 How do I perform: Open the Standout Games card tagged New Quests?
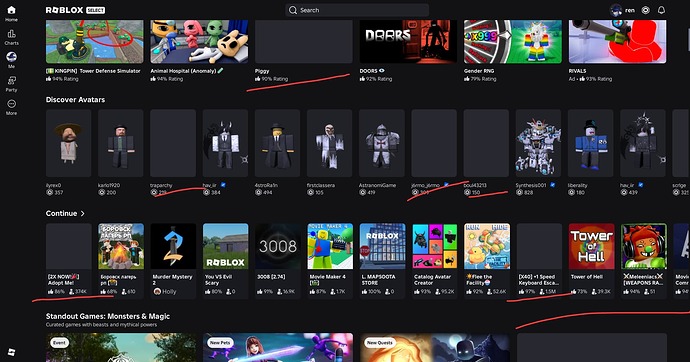pyautogui.click(x=435, y=347)
